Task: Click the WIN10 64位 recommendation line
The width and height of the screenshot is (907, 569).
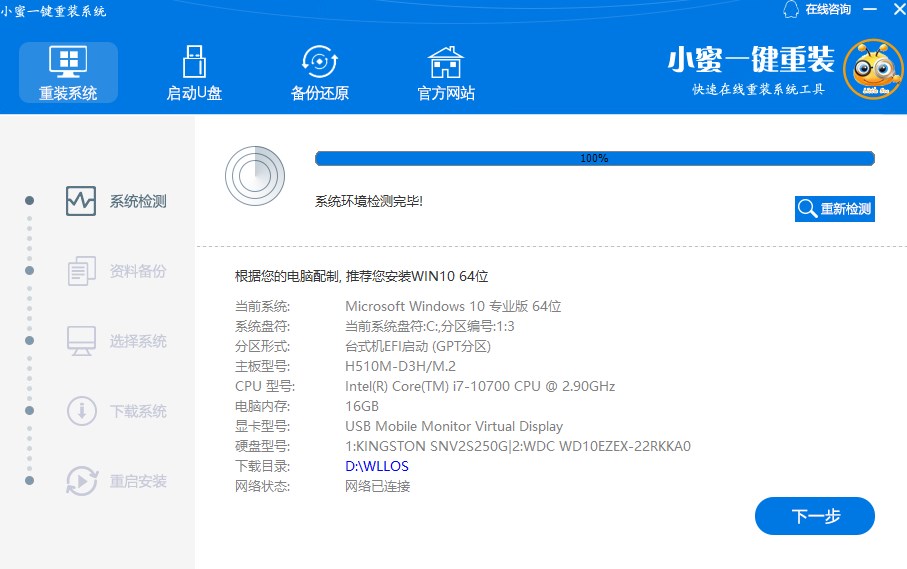Action: [362, 276]
